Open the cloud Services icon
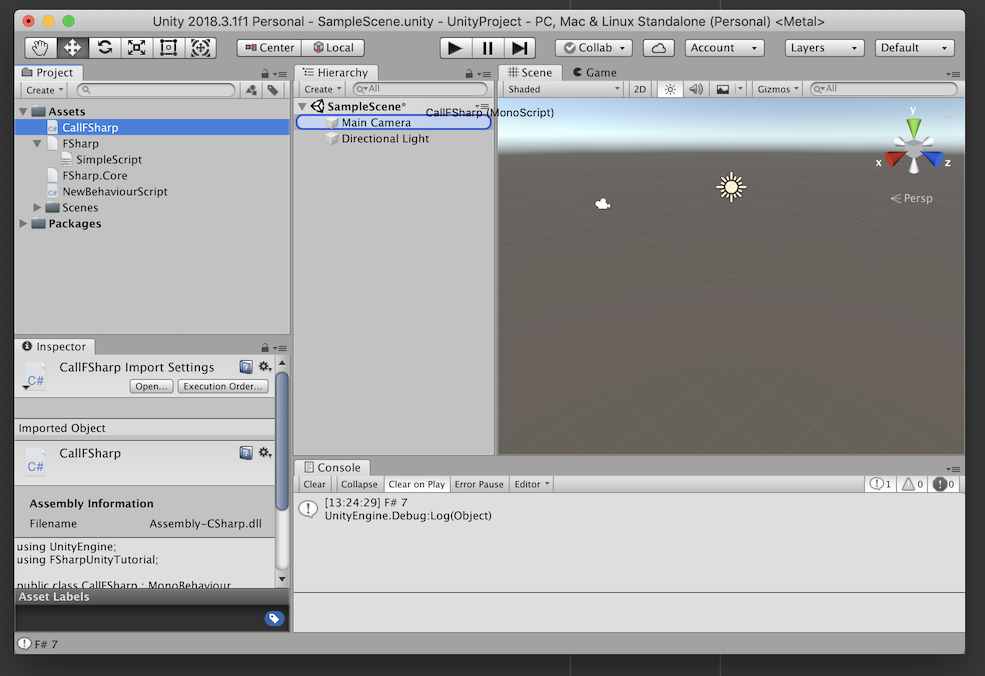Screen dimensions: 985x676 pyautogui.click(x=658, y=48)
